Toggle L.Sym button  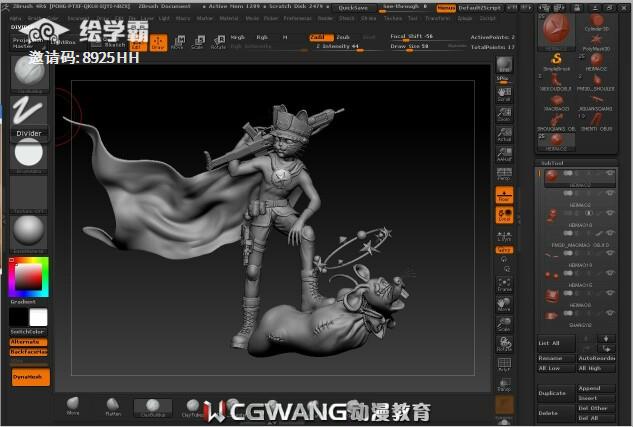pos(504,236)
